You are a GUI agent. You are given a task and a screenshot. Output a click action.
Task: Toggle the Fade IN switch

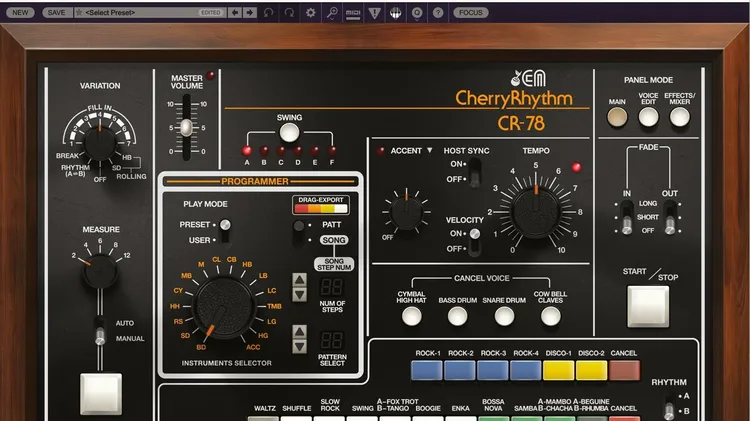tap(627, 218)
